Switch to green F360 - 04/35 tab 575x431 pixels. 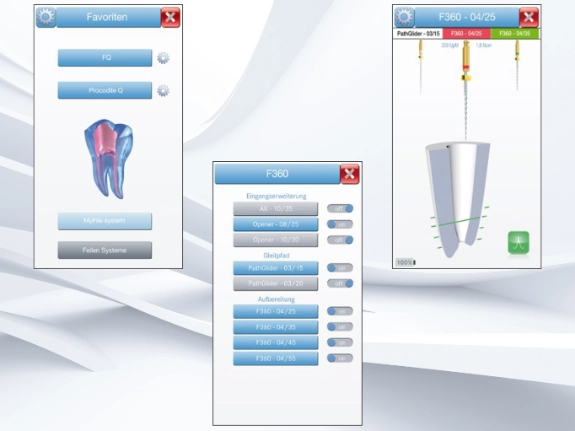[514, 33]
